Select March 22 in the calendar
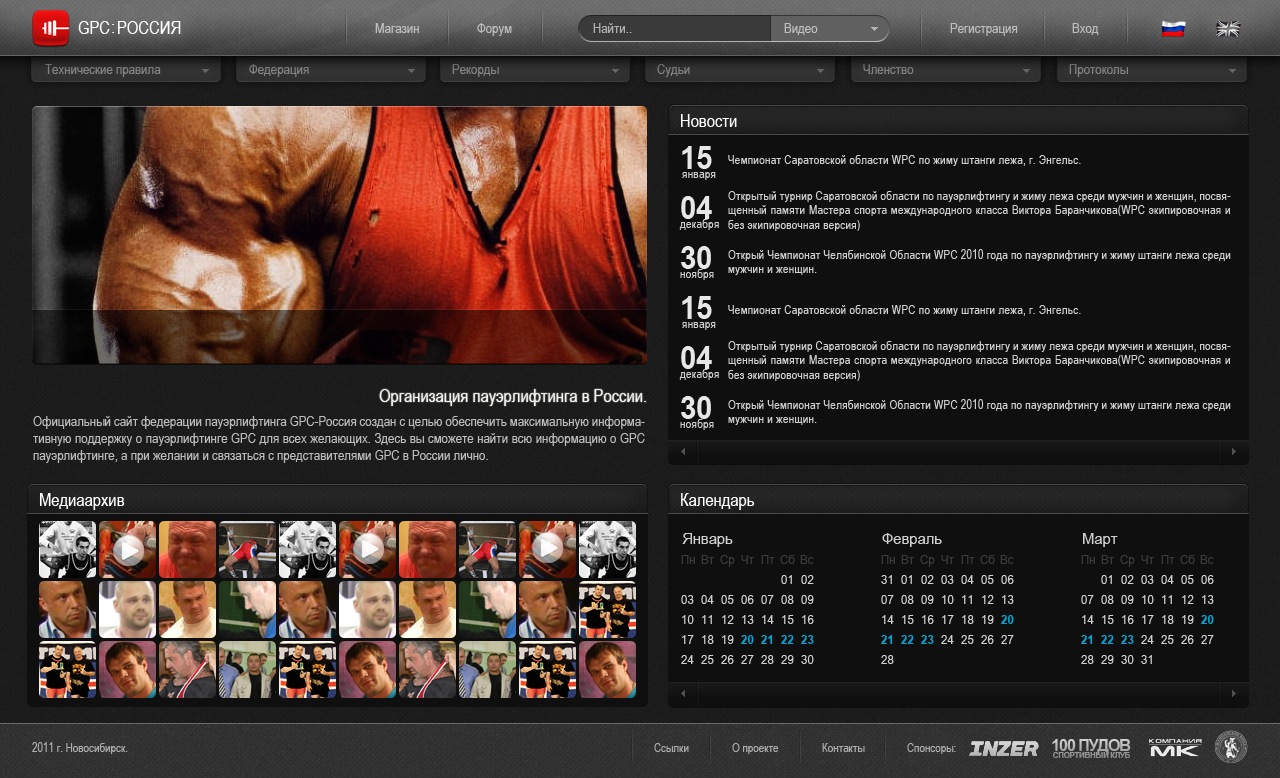The image size is (1280, 778). tap(1107, 640)
